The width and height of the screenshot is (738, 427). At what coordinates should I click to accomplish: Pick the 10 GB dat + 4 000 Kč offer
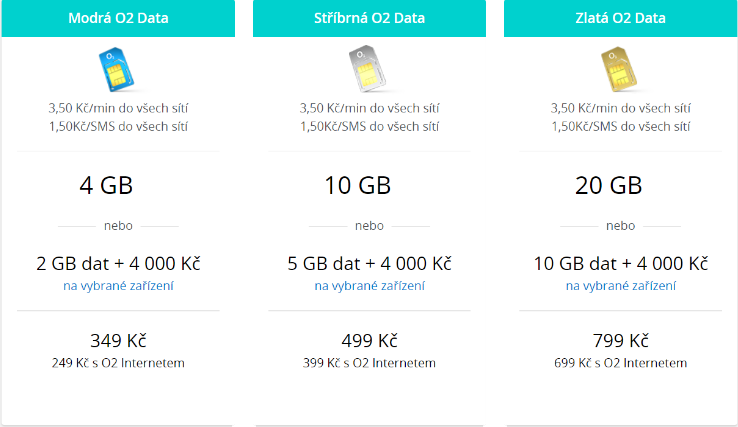coord(620,264)
